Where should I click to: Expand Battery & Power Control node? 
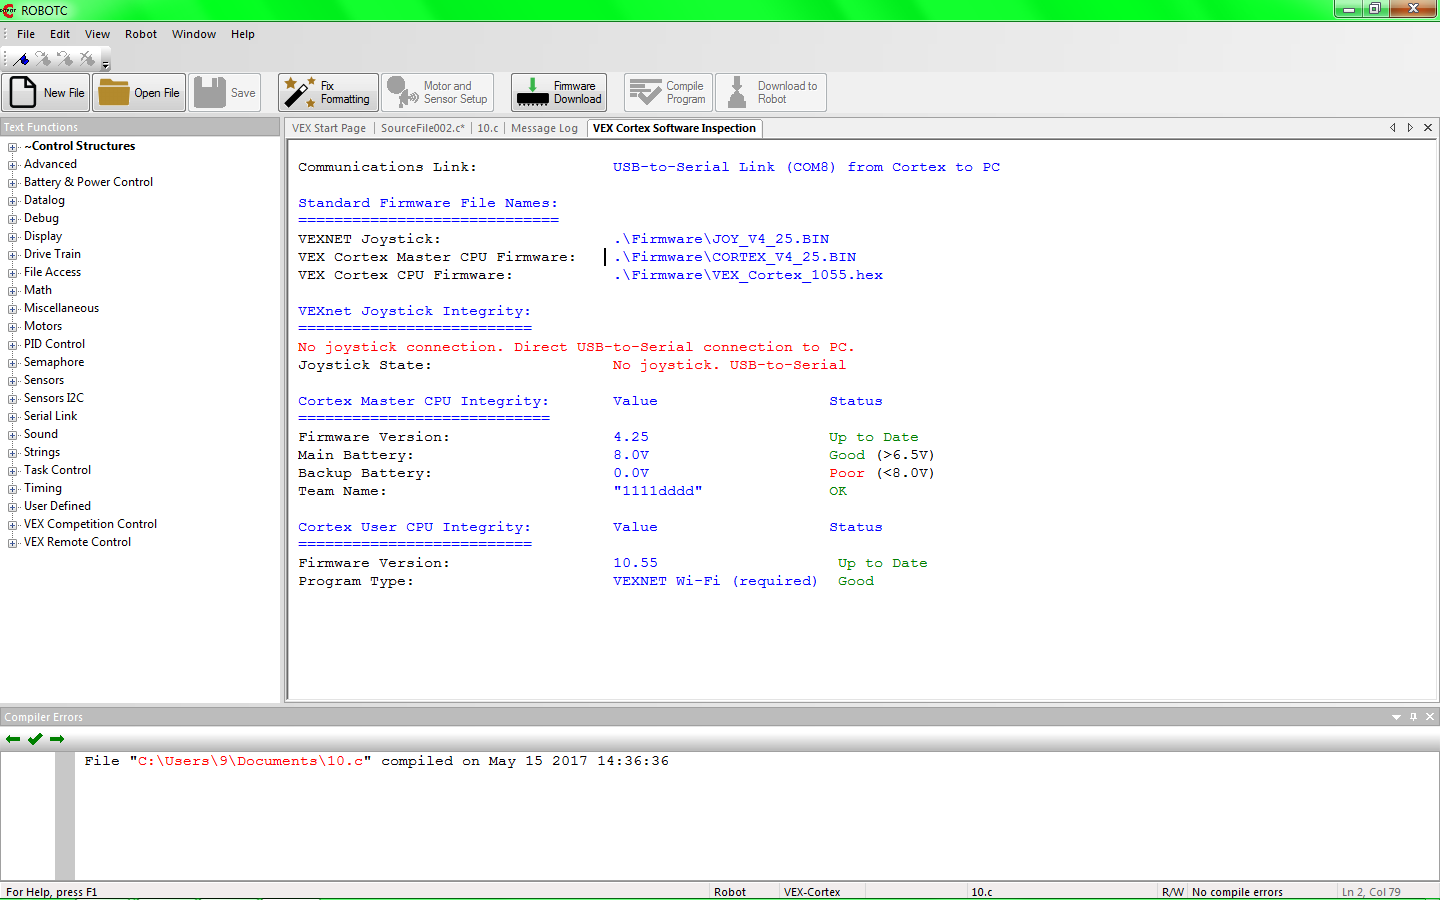[13, 183]
